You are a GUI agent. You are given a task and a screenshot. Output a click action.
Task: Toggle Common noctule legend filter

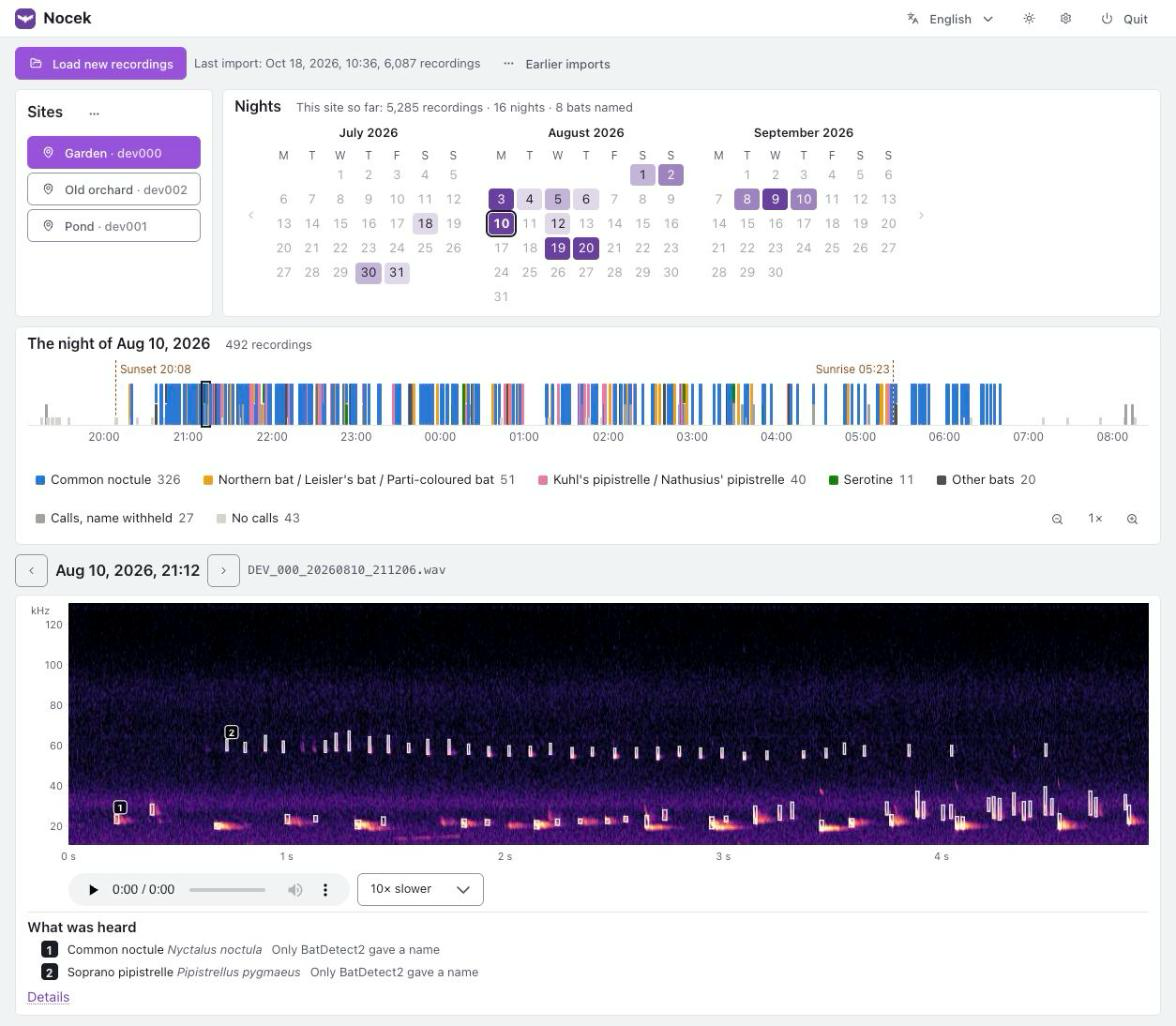click(108, 479)
